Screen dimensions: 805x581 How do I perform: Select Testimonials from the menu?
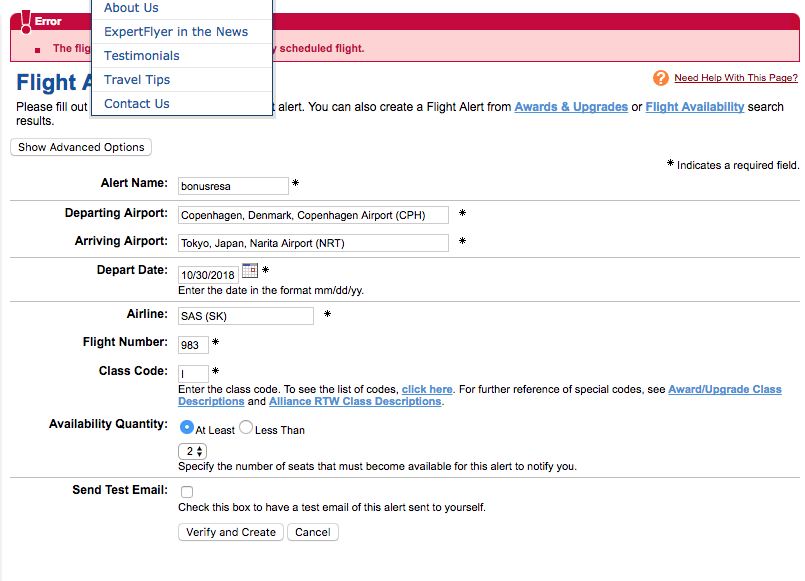click(142, 56)
